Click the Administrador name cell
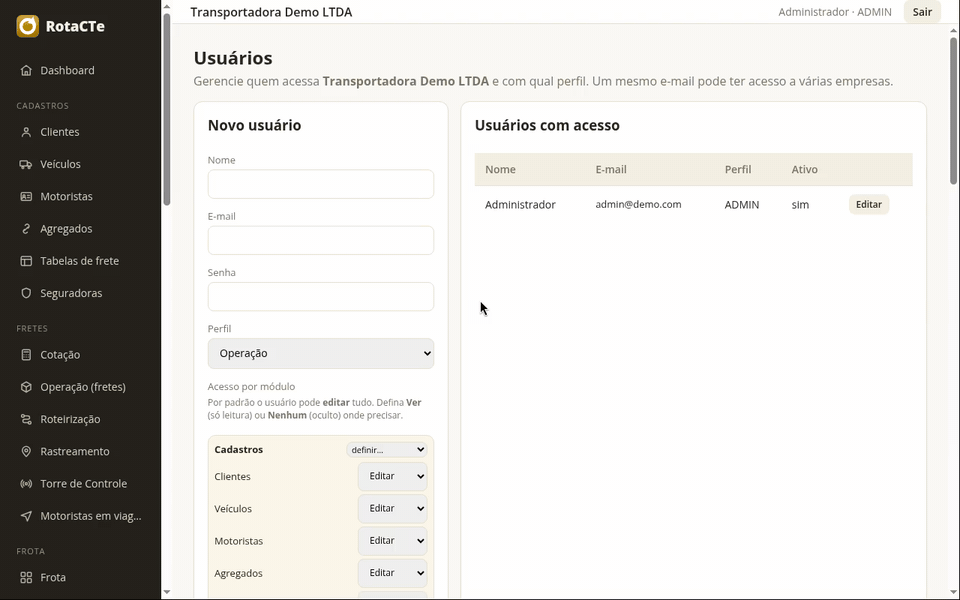Screen dimensions: 960x600 point(520,204)
